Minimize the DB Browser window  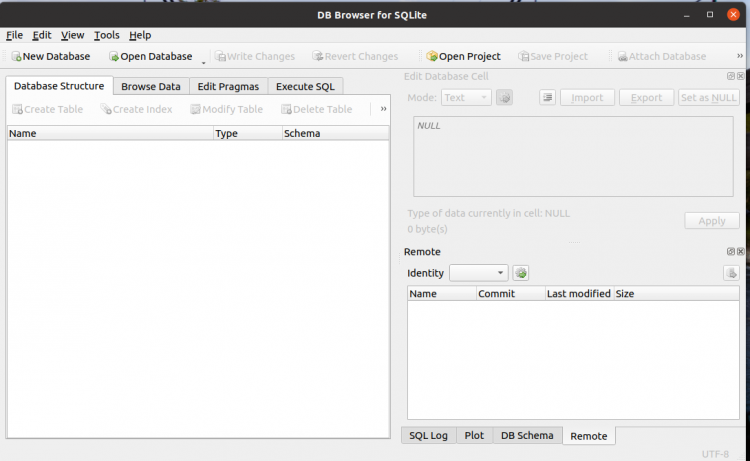687,15
